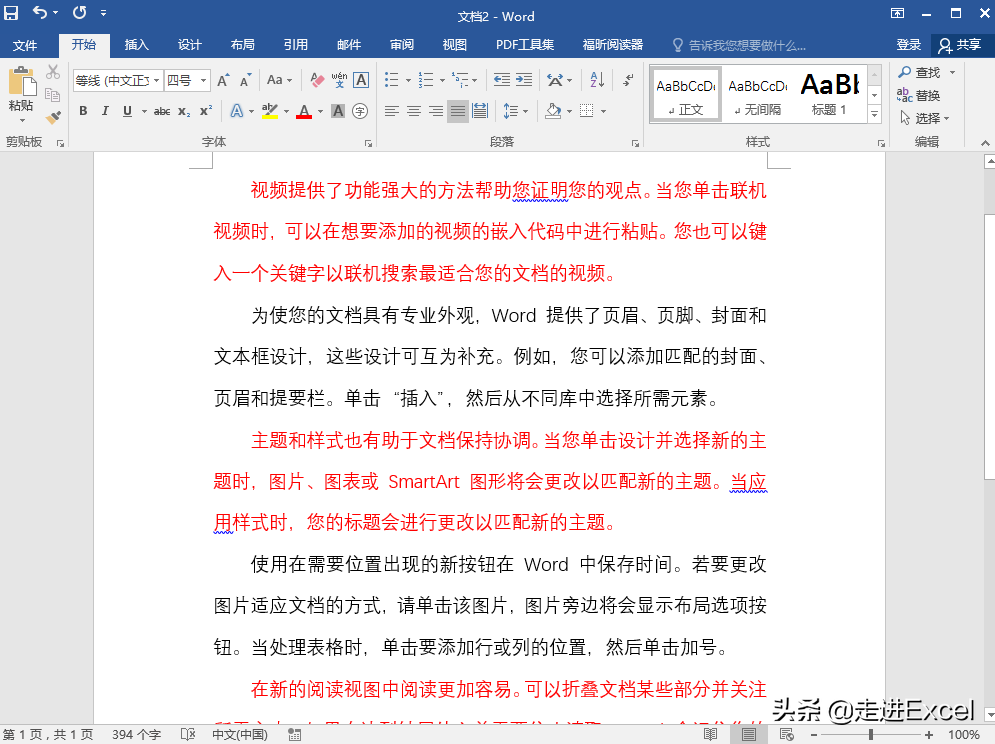995x744 pixels.
Task: Toggle bold formatting
Action: pyautogui.click(x=83, y=112)
